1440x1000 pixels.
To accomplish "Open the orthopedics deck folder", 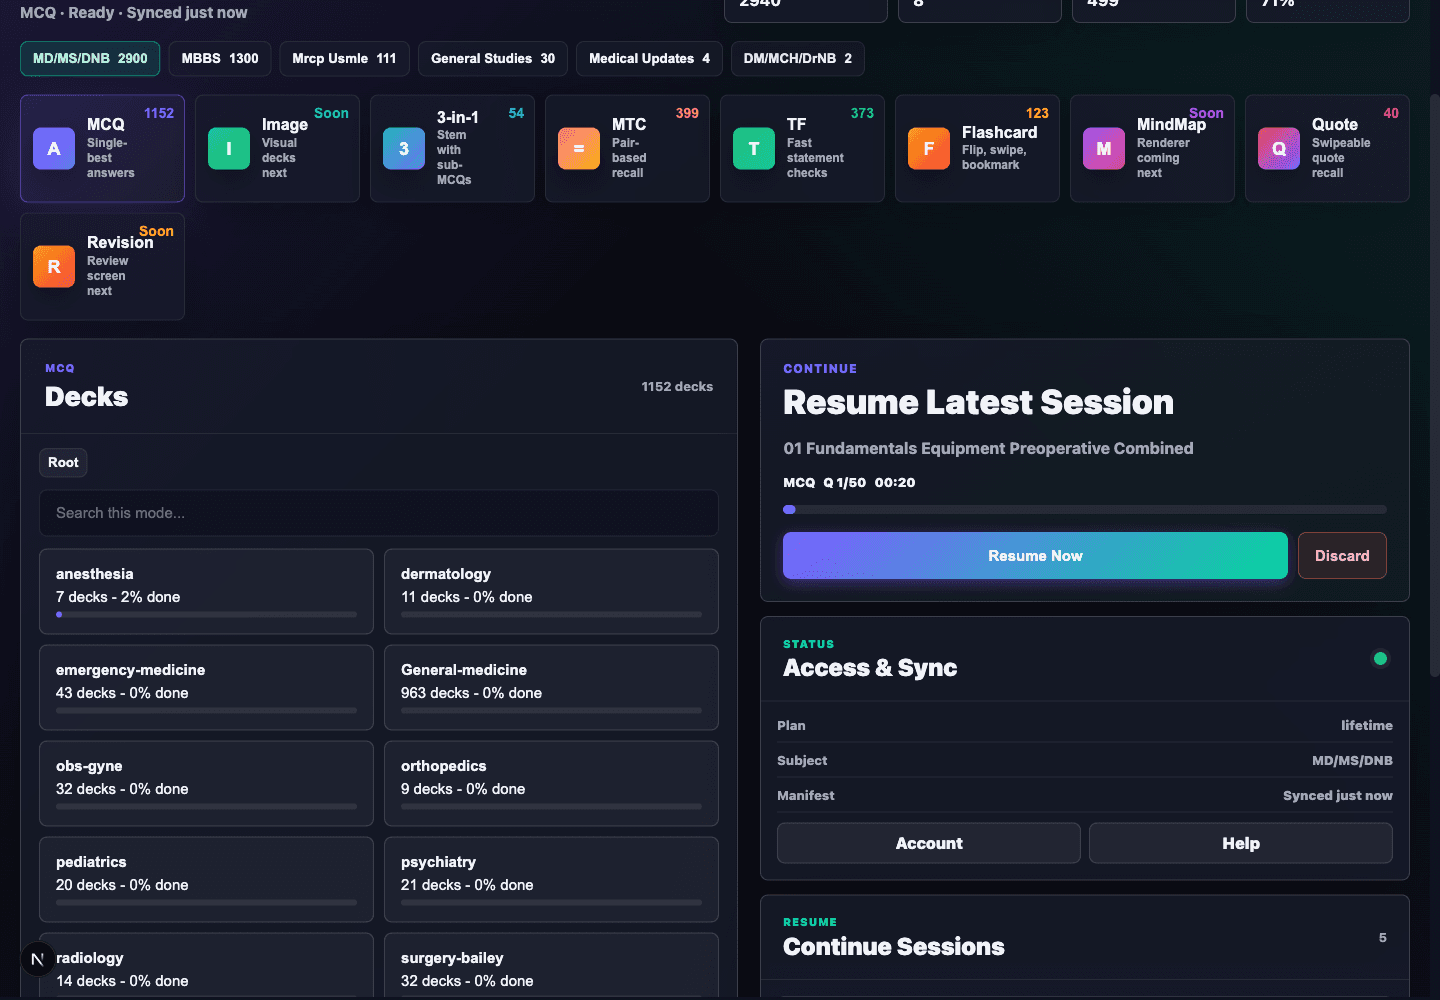I will pyautogui.click(x=551, y=783).
